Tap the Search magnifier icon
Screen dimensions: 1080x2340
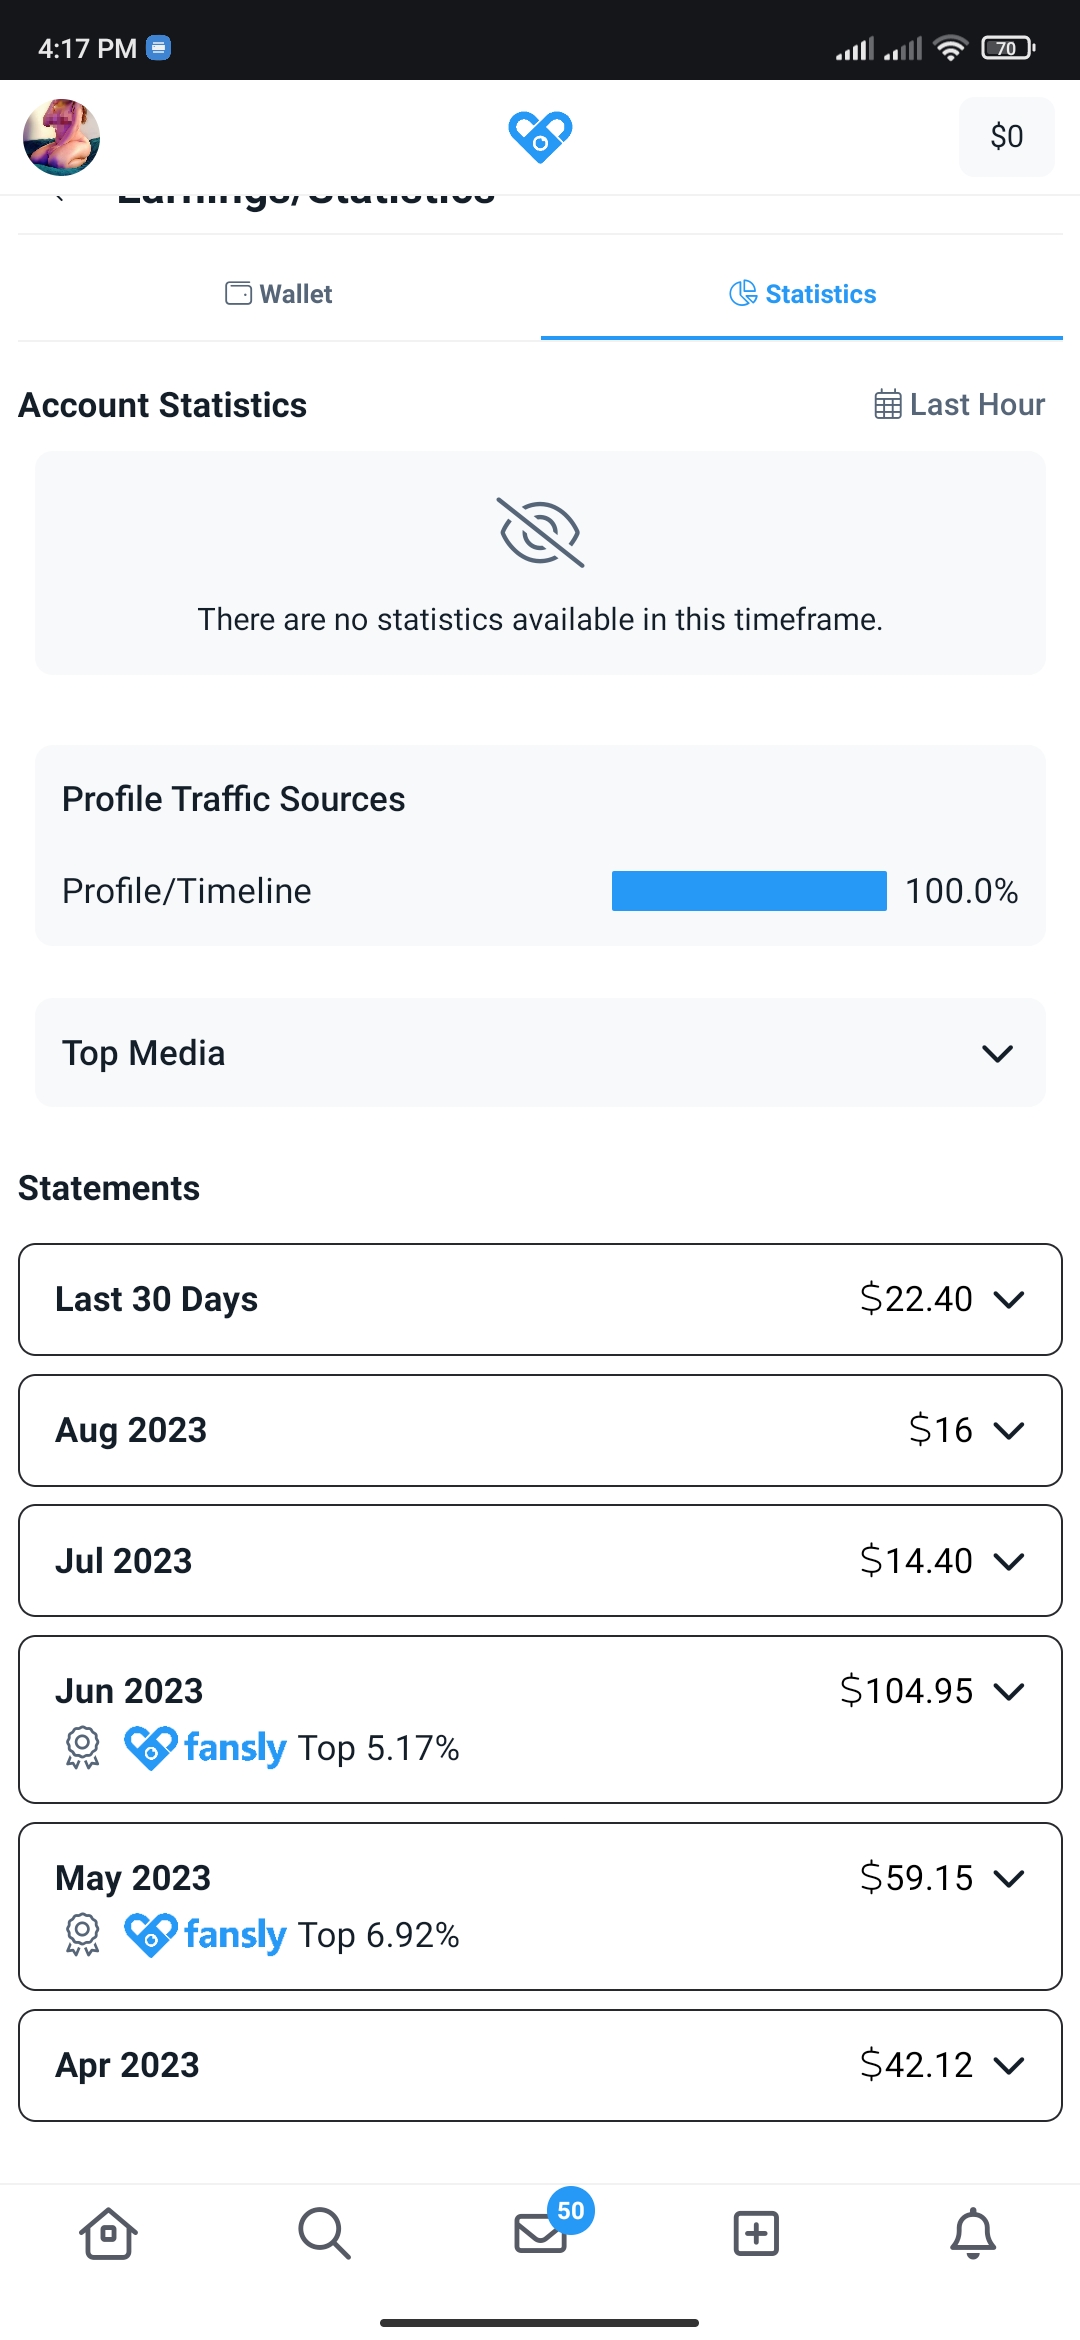324,2233
